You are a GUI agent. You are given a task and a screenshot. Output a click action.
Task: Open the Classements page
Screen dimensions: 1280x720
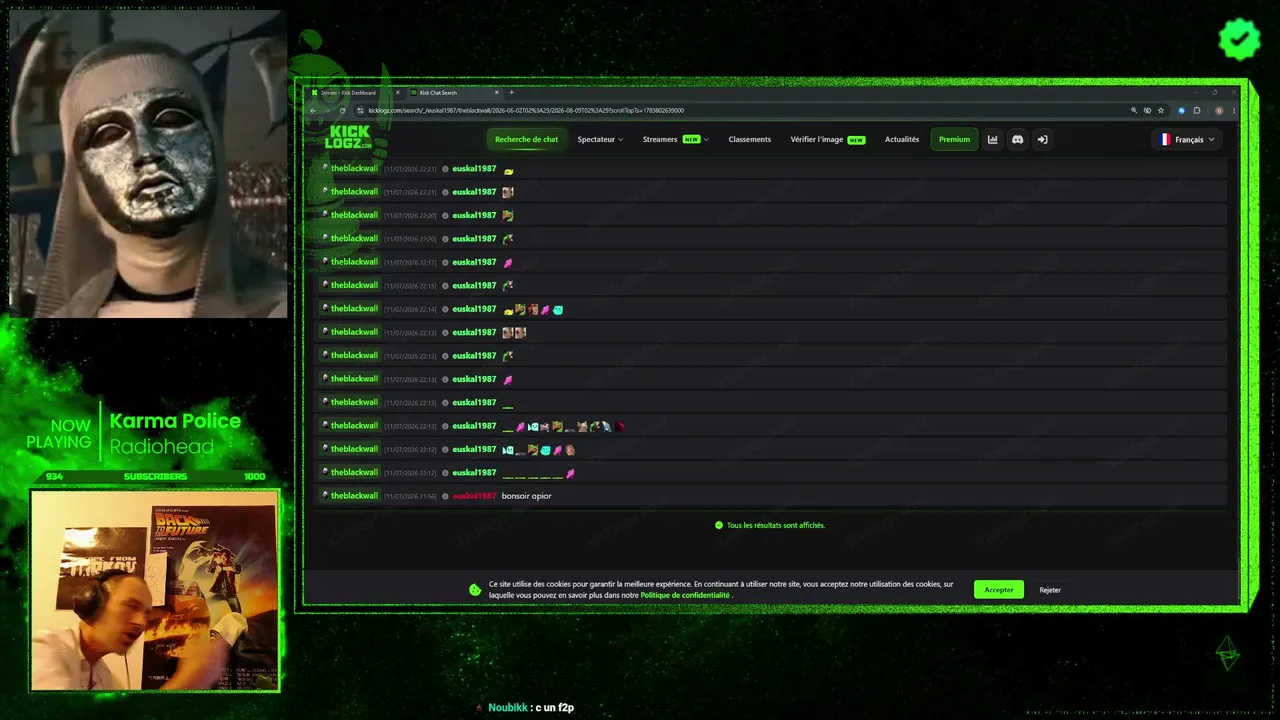750,140
